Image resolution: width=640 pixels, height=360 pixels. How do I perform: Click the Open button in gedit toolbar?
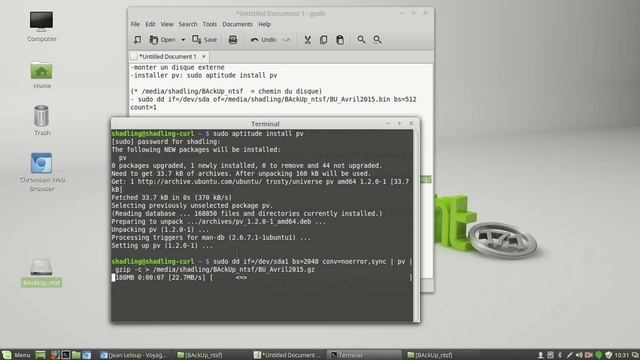162,40
